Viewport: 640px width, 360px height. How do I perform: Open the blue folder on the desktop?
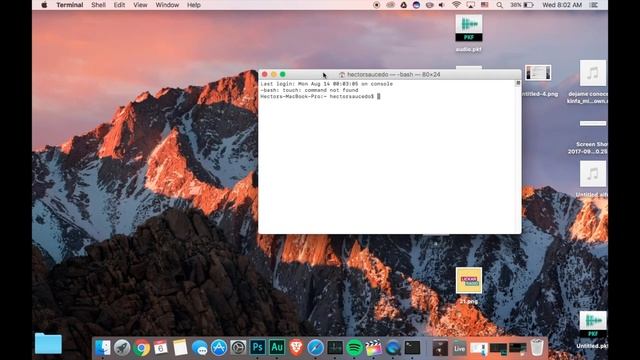[48, 343]
